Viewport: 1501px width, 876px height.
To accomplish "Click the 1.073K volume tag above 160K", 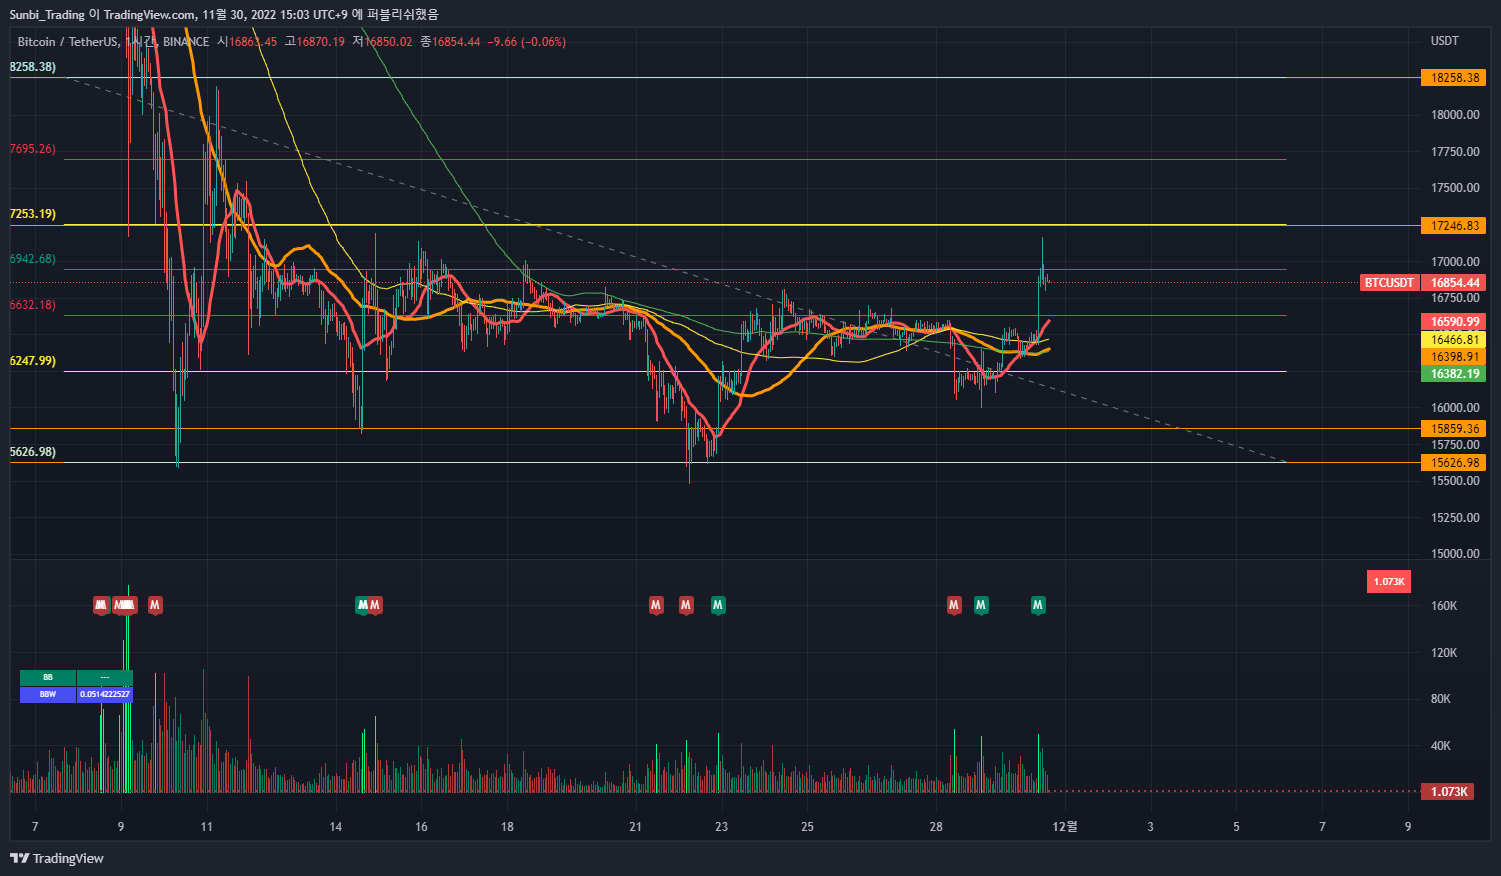I will coord(1389,581).
